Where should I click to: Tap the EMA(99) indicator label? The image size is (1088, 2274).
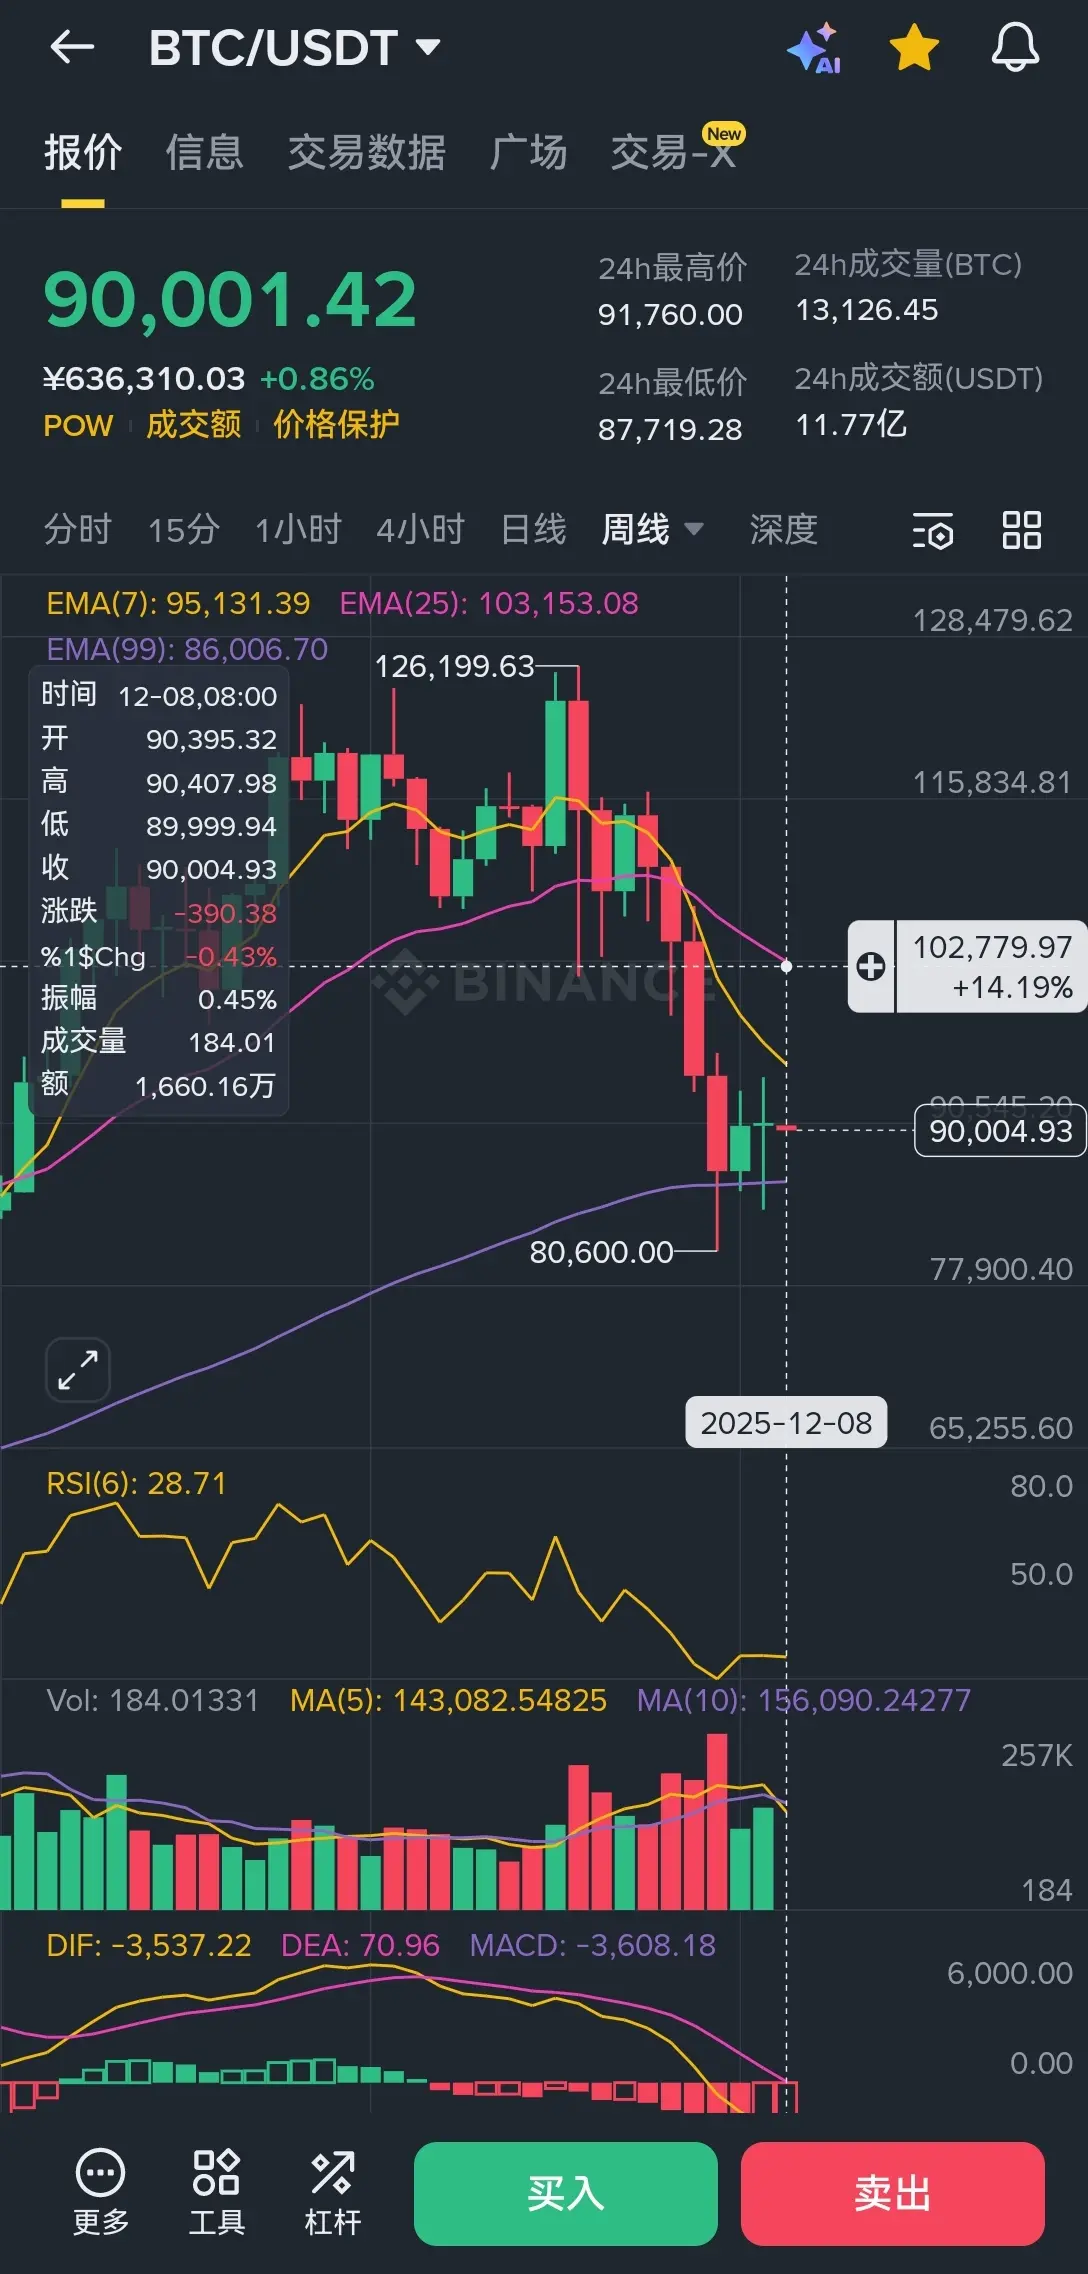click(187, 649)
